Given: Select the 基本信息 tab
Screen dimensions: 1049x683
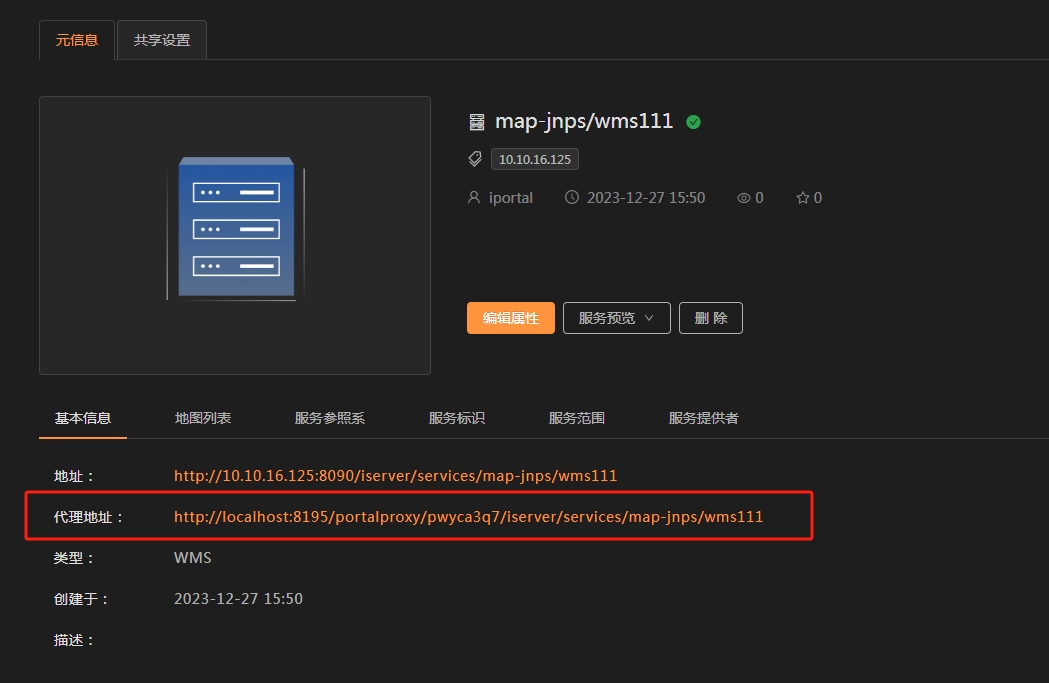Looking at the screenshot, I should (83, 419).
